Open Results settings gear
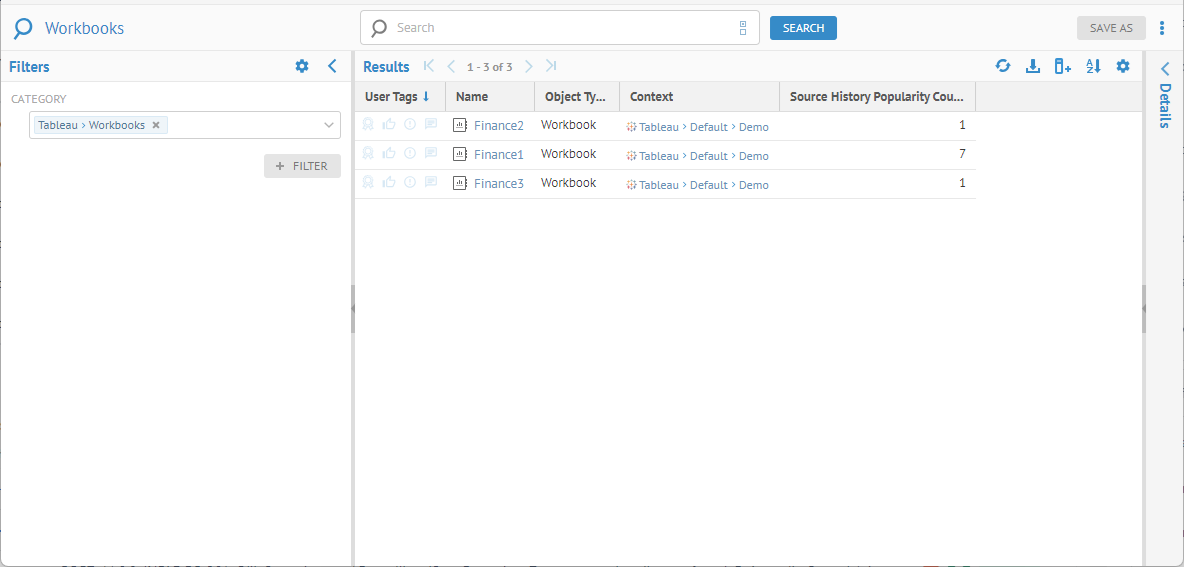 (1123, 66)
